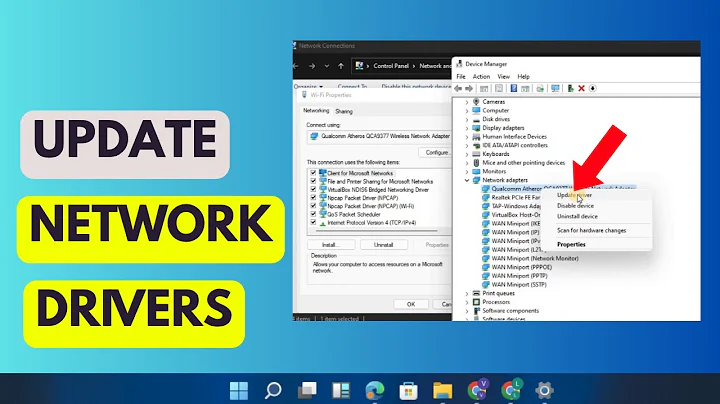
Task: Expand the Print queues node
Action: point(467,293)
